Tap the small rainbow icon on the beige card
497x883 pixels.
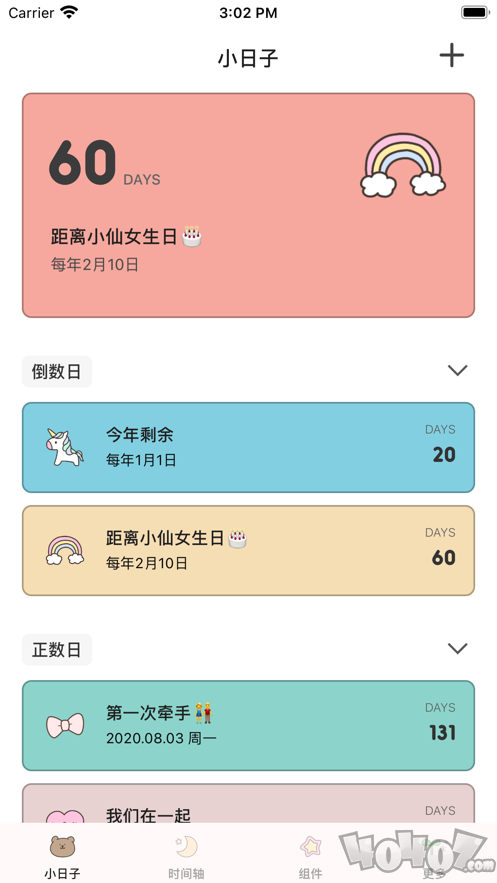coord(65,550)
